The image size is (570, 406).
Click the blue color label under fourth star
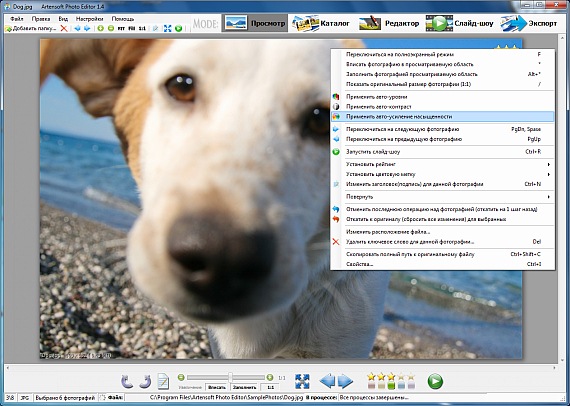click(x=401, y=385)
